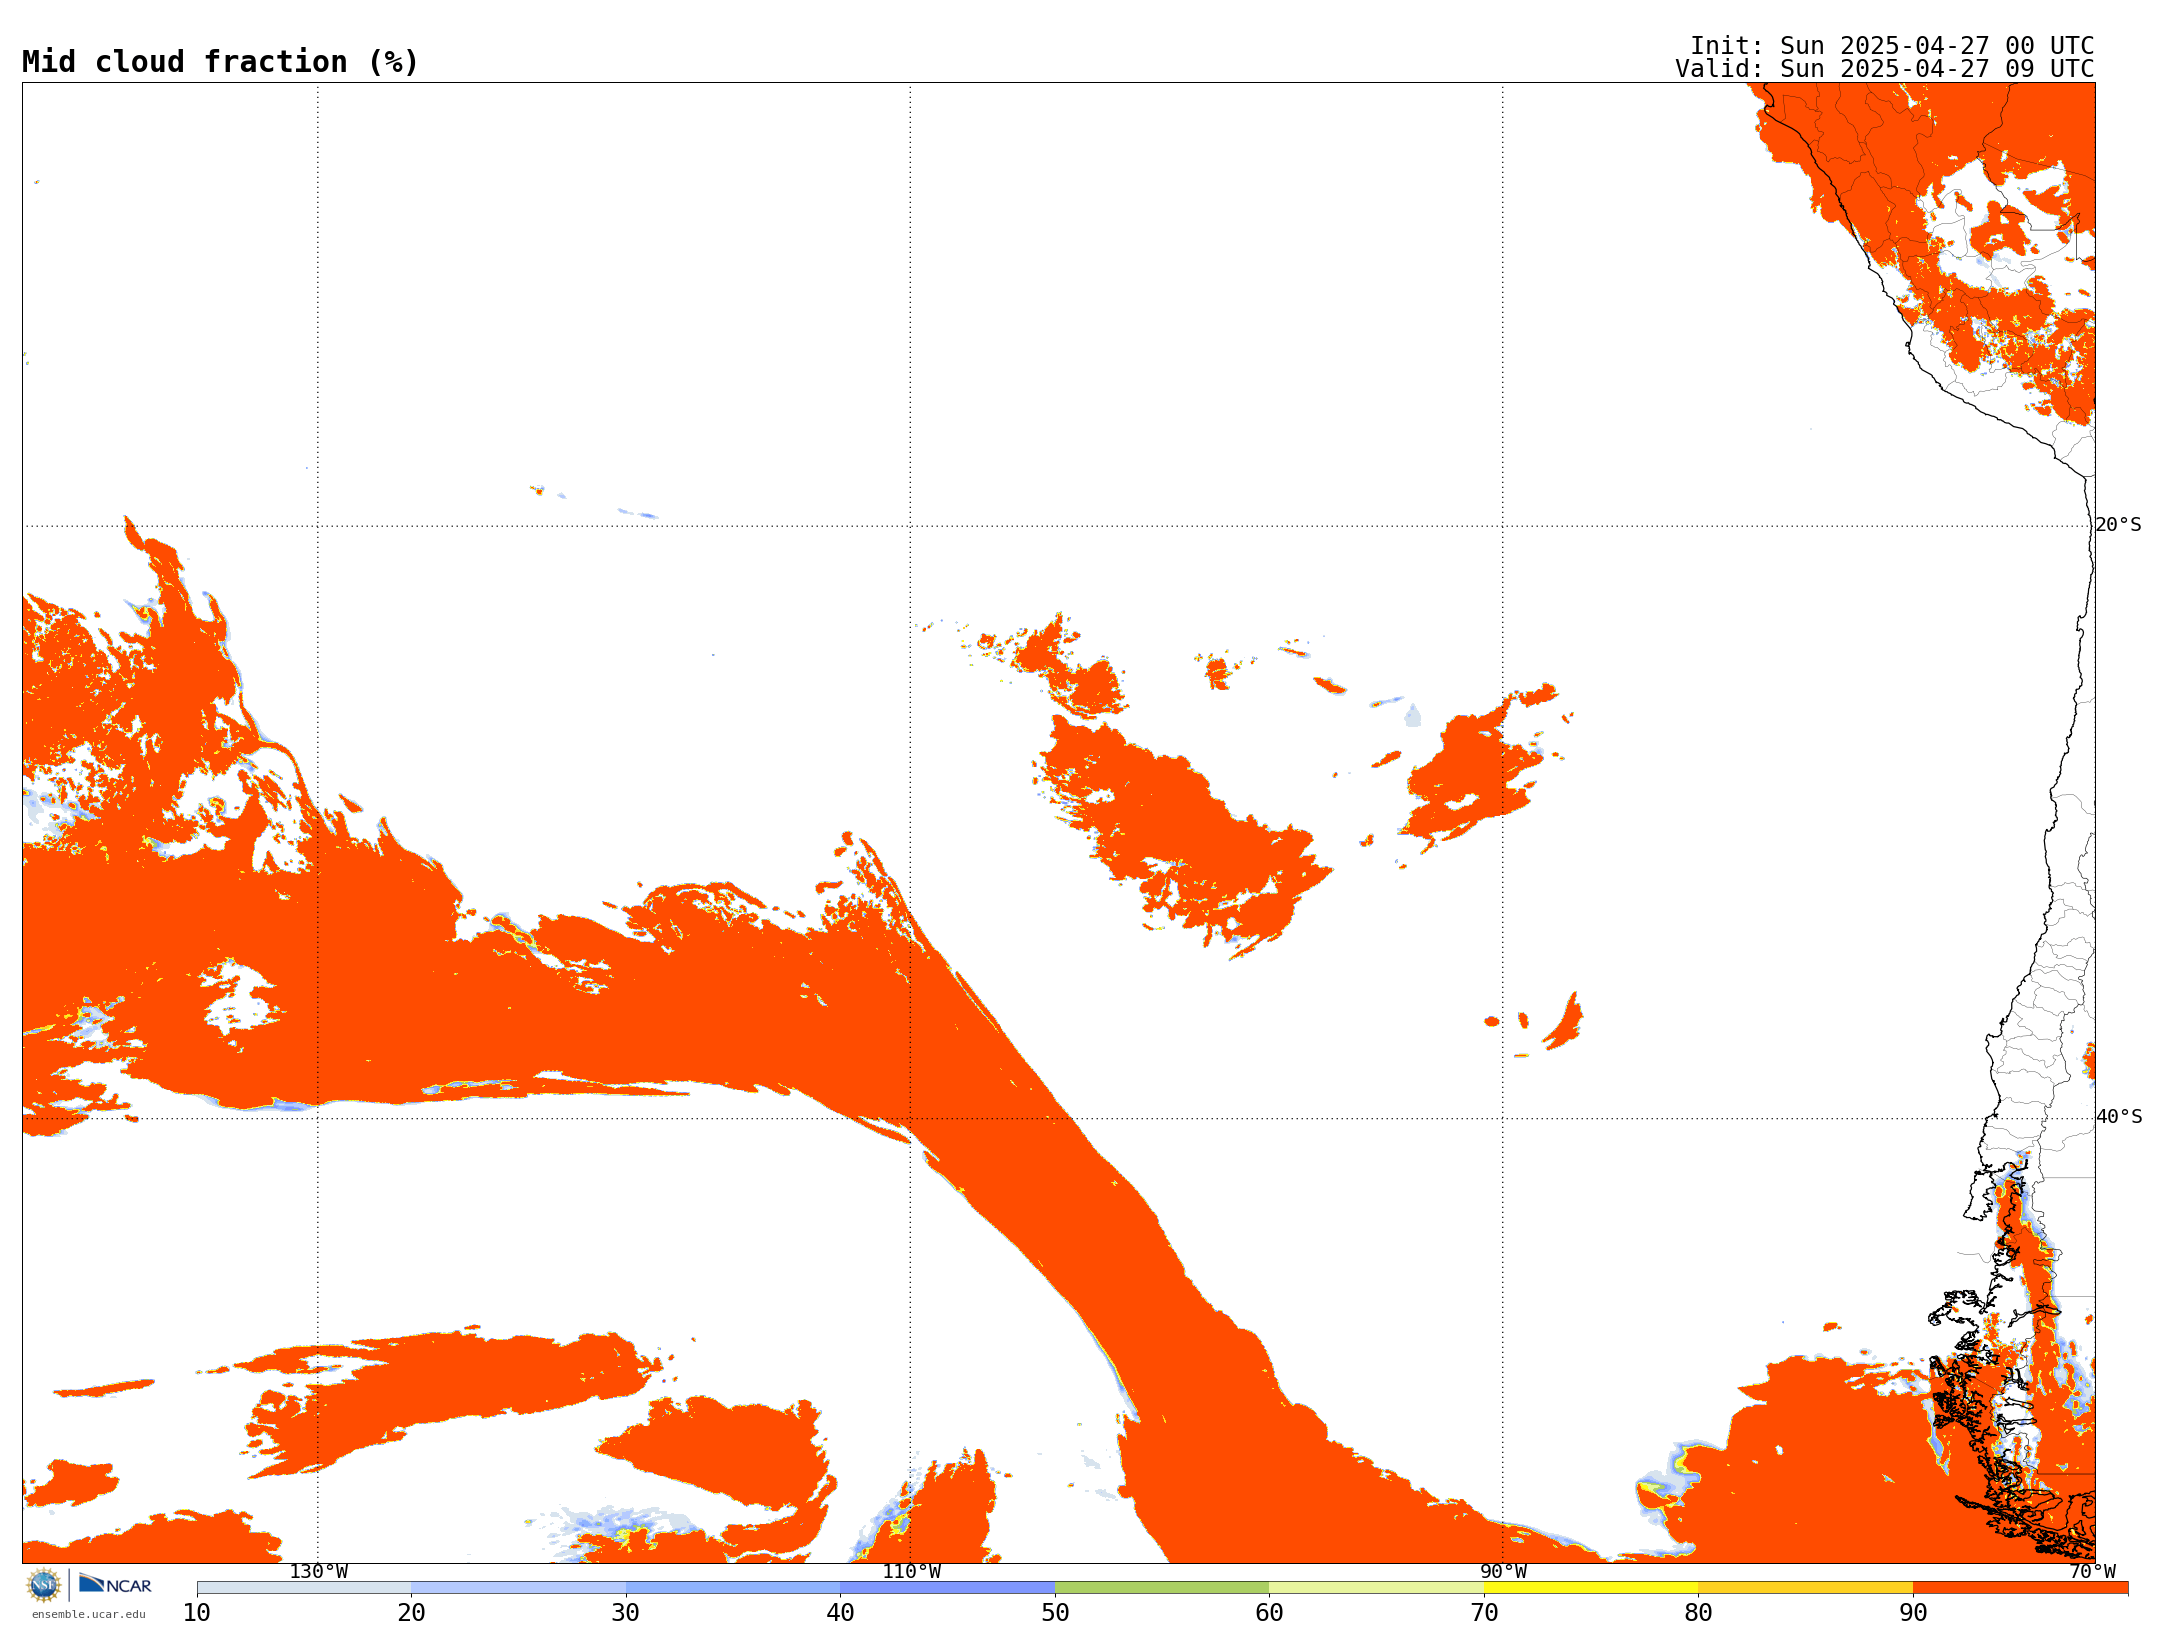Click the colorbar tick label '60'
The width and height of the screenshot is (2160, 1626).
point(1269,1613)
